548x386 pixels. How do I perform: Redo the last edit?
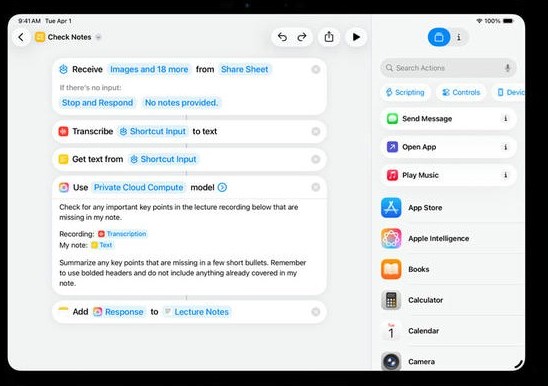click(302, 37)
